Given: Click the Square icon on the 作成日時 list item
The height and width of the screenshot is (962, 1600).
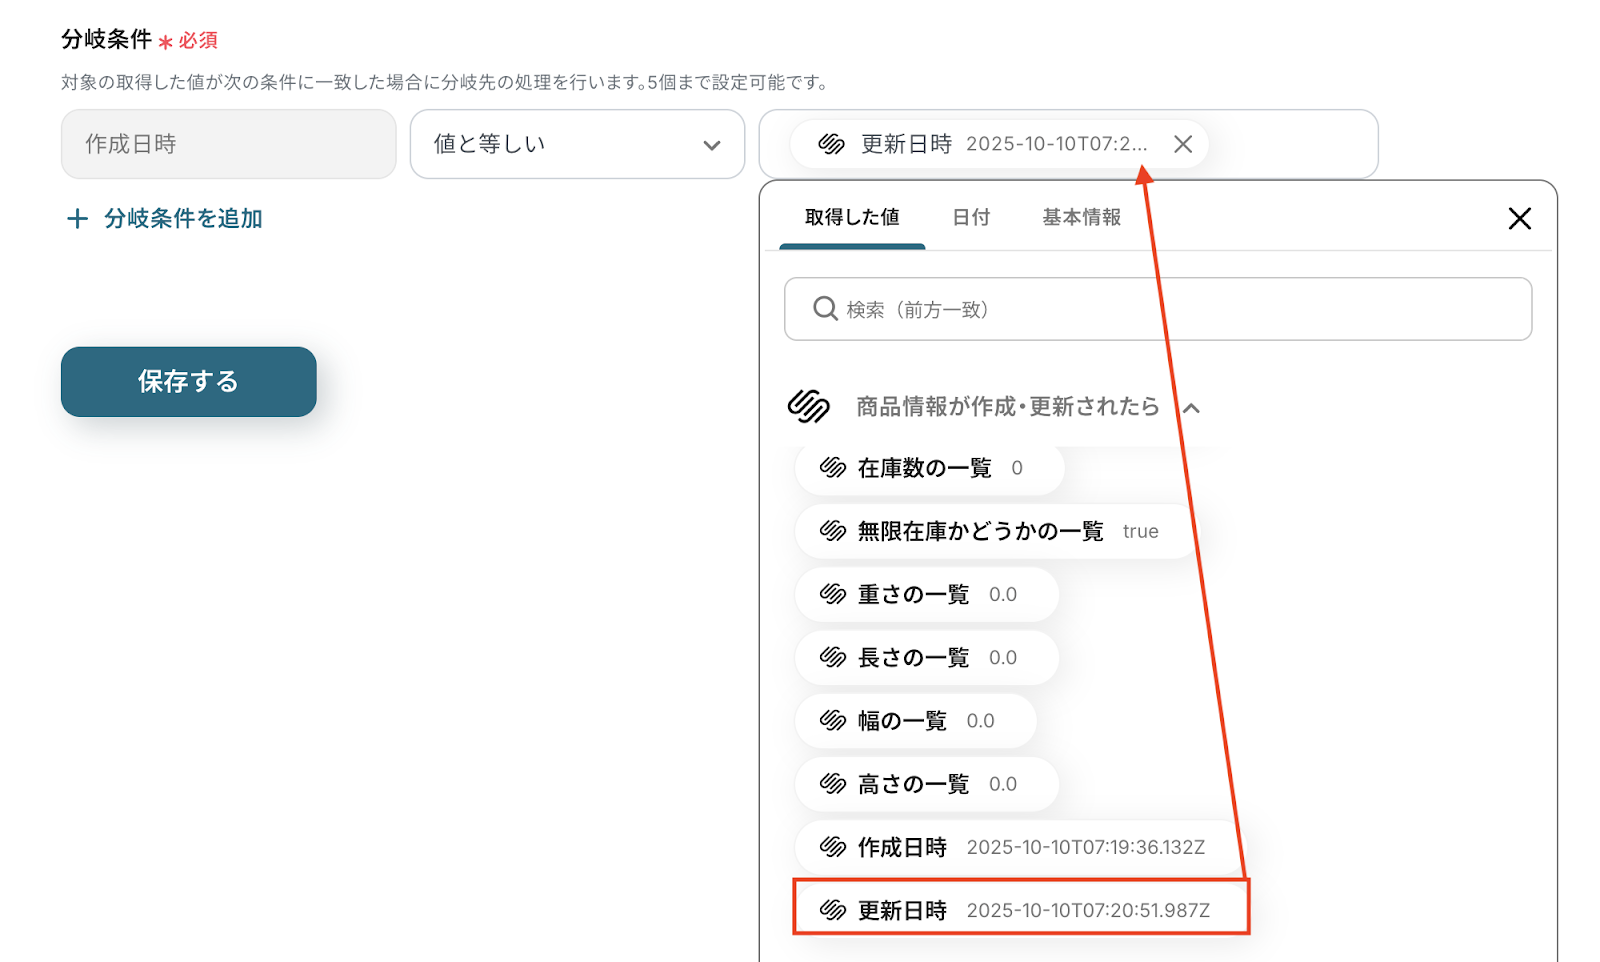Looking at the screenshot, I should coord(833,847).
